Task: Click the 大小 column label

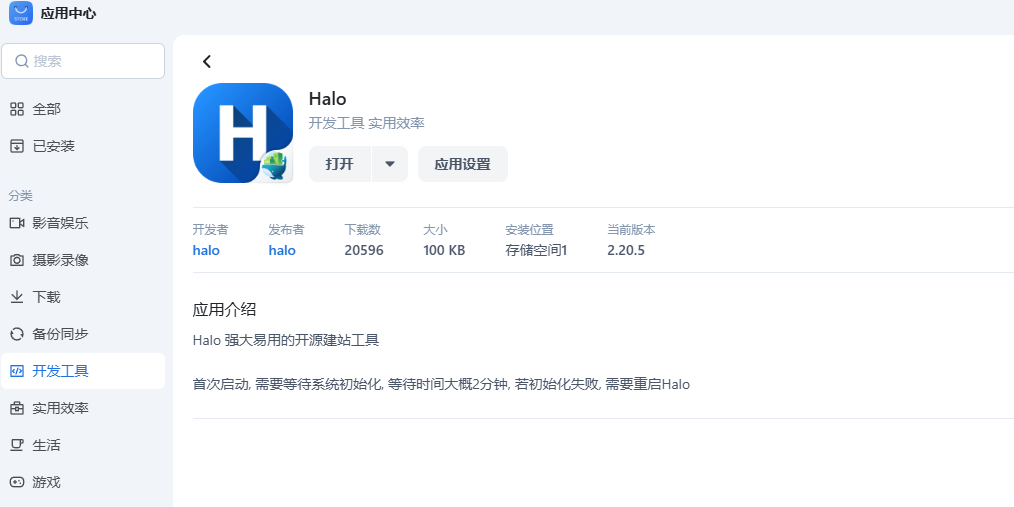Action: 435,230
